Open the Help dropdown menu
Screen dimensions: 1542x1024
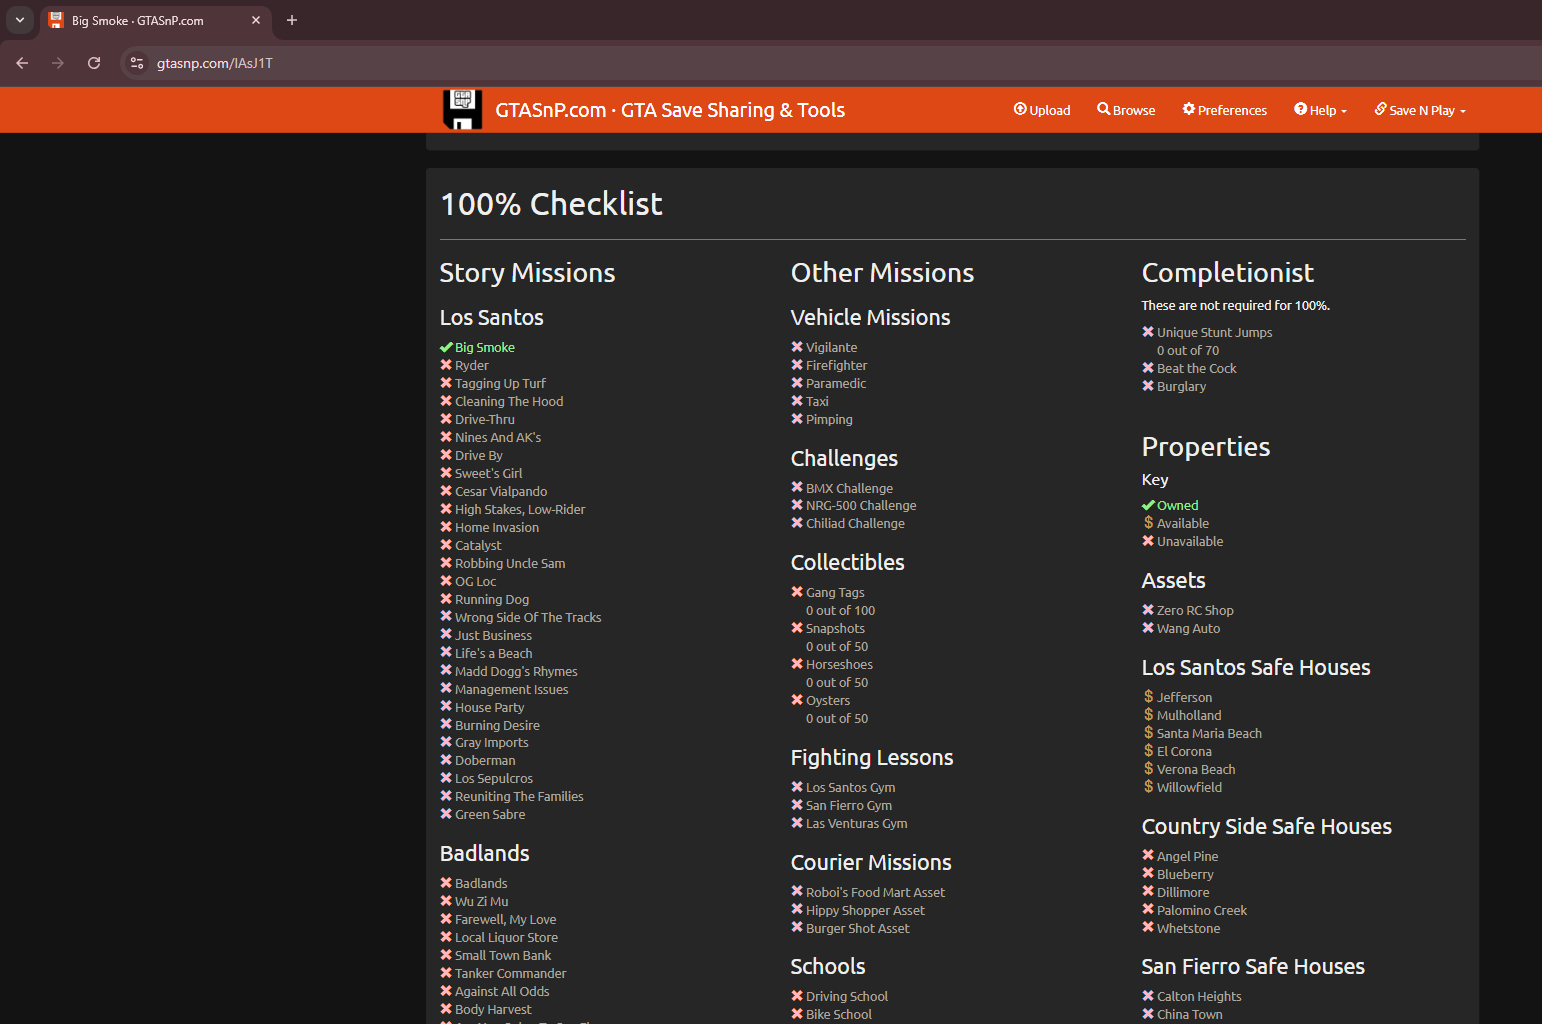(1320, 110)
